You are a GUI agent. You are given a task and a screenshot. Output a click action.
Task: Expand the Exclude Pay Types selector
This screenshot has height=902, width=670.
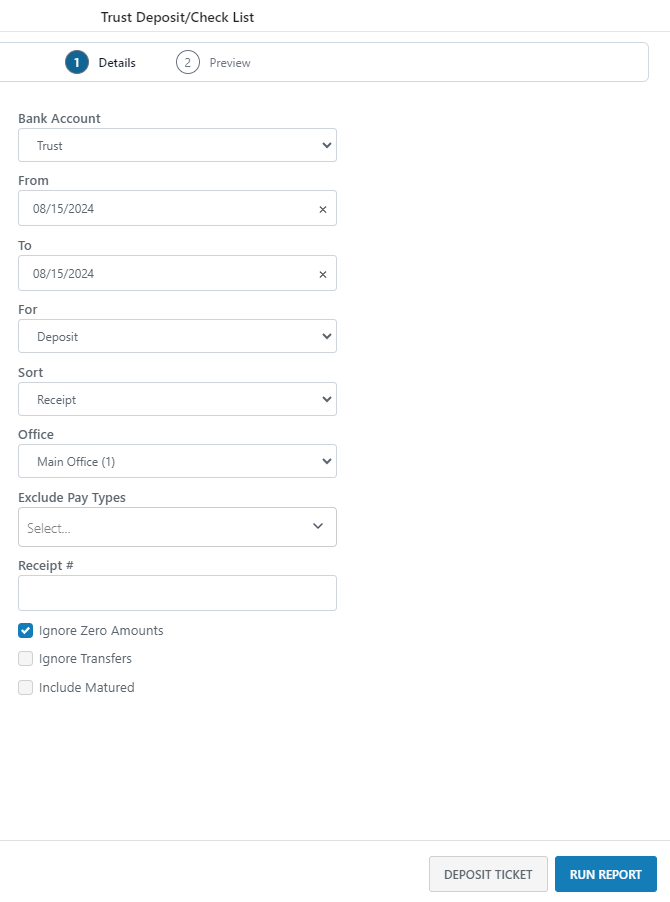[x=165, y=527]
